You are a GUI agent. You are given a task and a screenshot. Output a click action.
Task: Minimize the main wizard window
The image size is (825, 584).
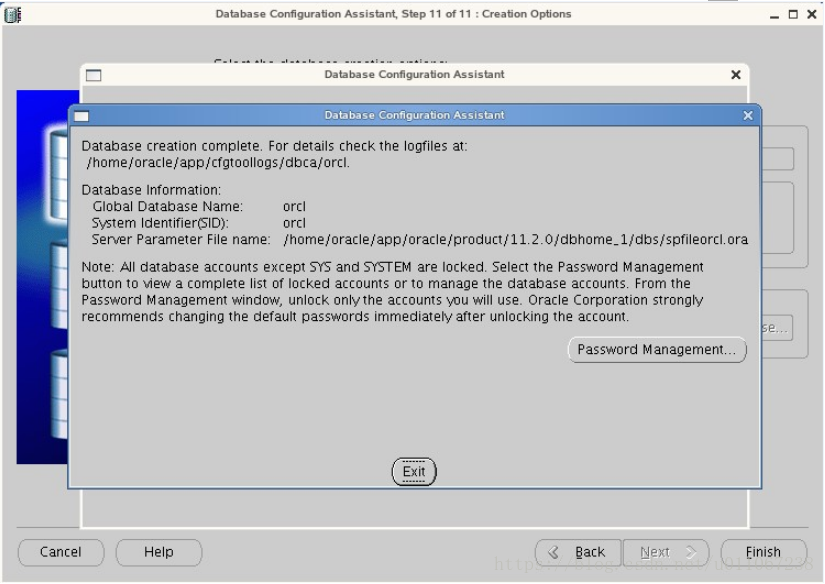point(774,15)
